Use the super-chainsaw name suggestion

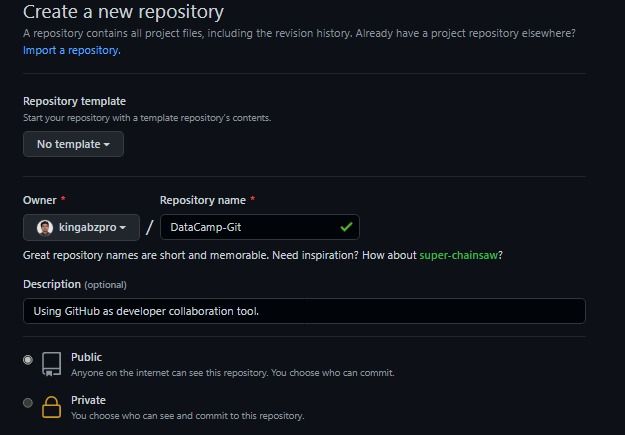coord(458,255)
